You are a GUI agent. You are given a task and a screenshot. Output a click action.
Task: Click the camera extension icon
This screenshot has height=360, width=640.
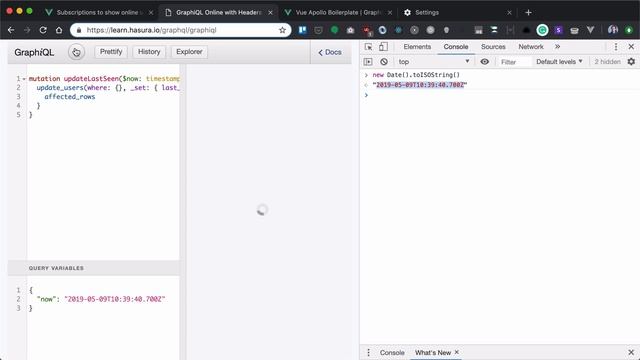350,30
